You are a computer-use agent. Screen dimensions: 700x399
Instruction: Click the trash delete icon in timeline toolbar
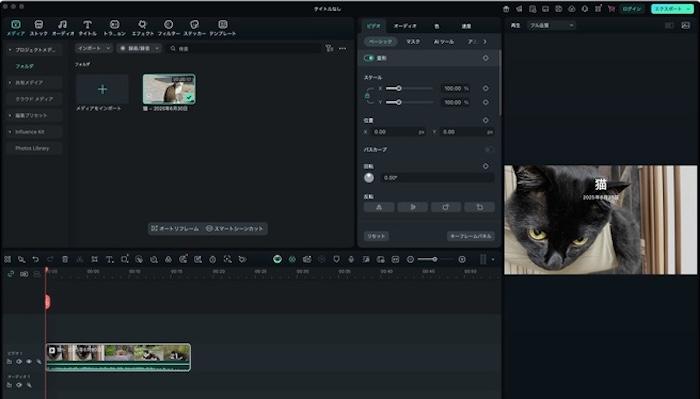click(x=65, y=259)
